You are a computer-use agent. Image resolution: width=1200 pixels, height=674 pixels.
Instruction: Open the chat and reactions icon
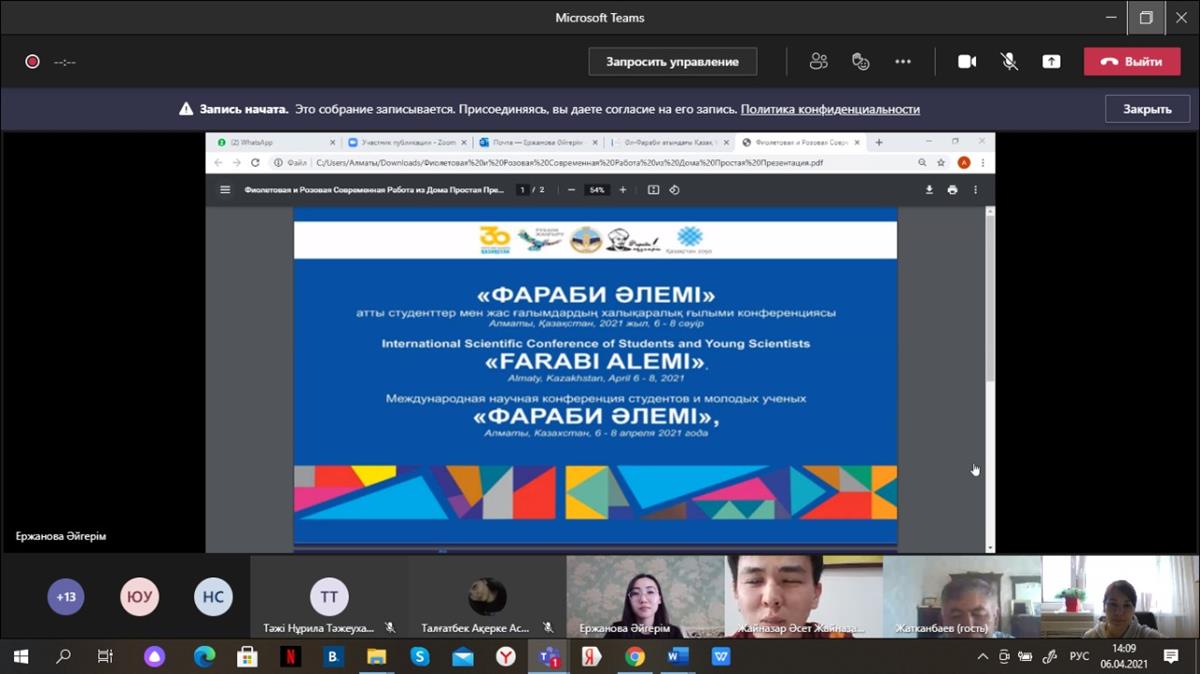tap(861, 61)
